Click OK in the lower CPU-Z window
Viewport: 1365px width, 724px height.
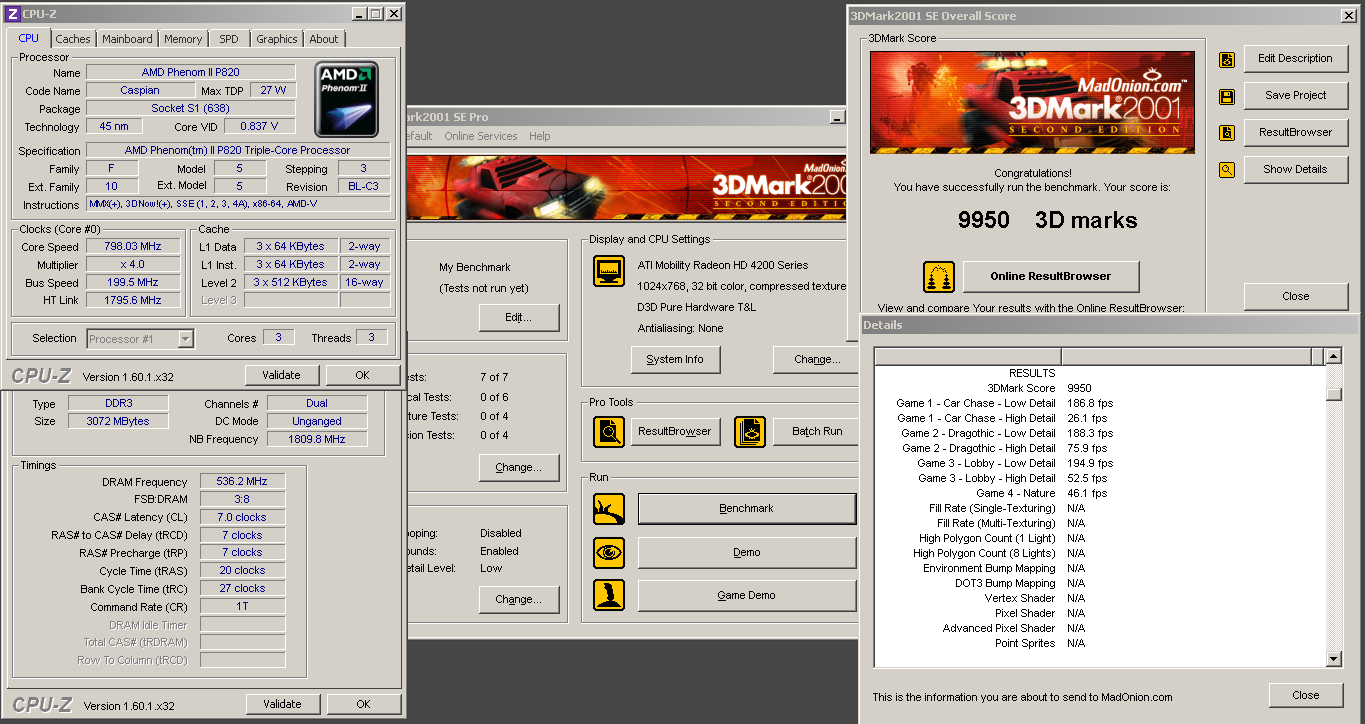click(x=363, y=704)
